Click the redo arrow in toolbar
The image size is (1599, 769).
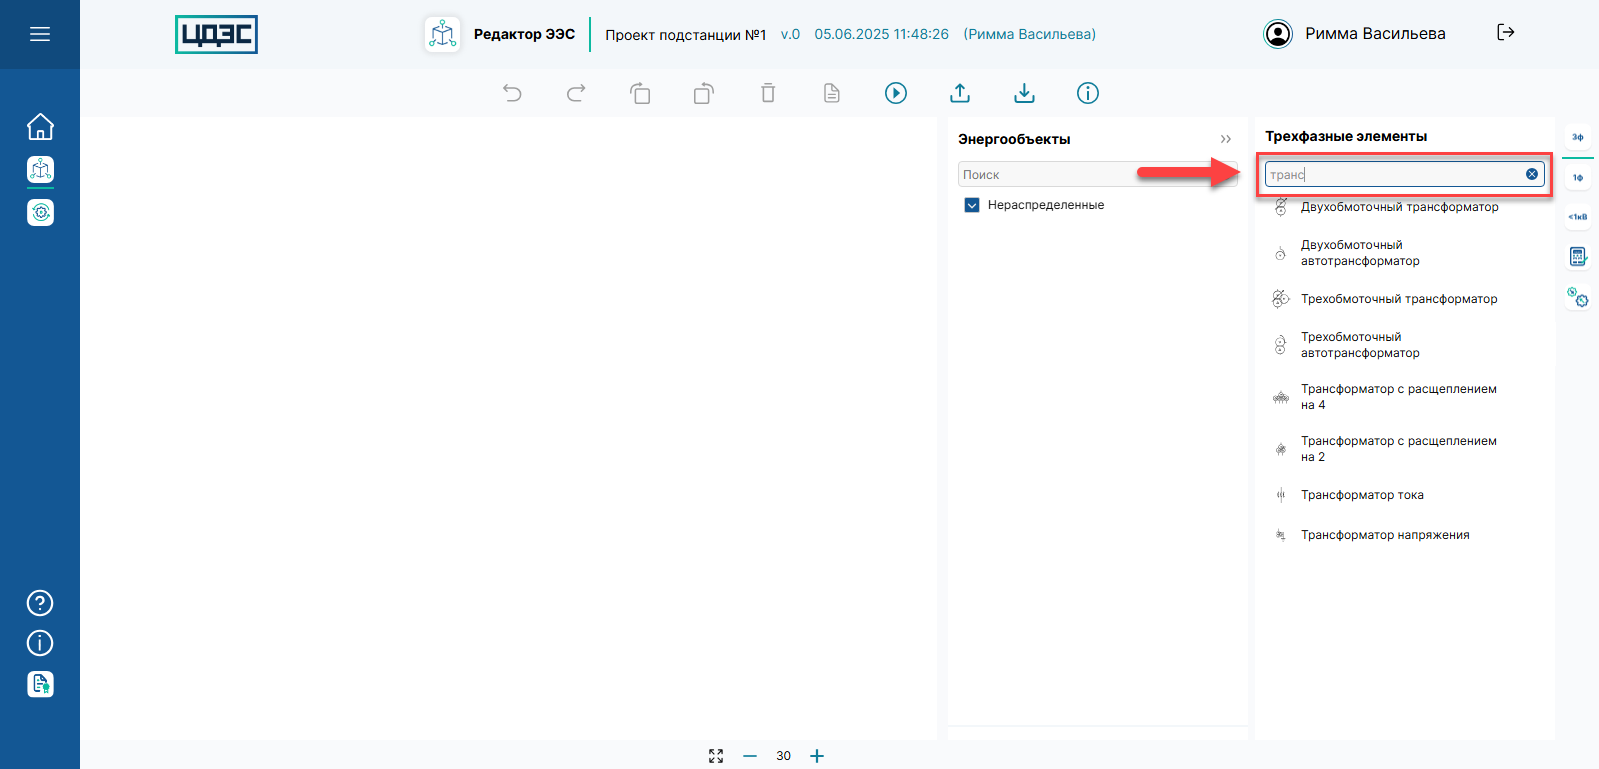pyautogui.click(x=576, y=93)
